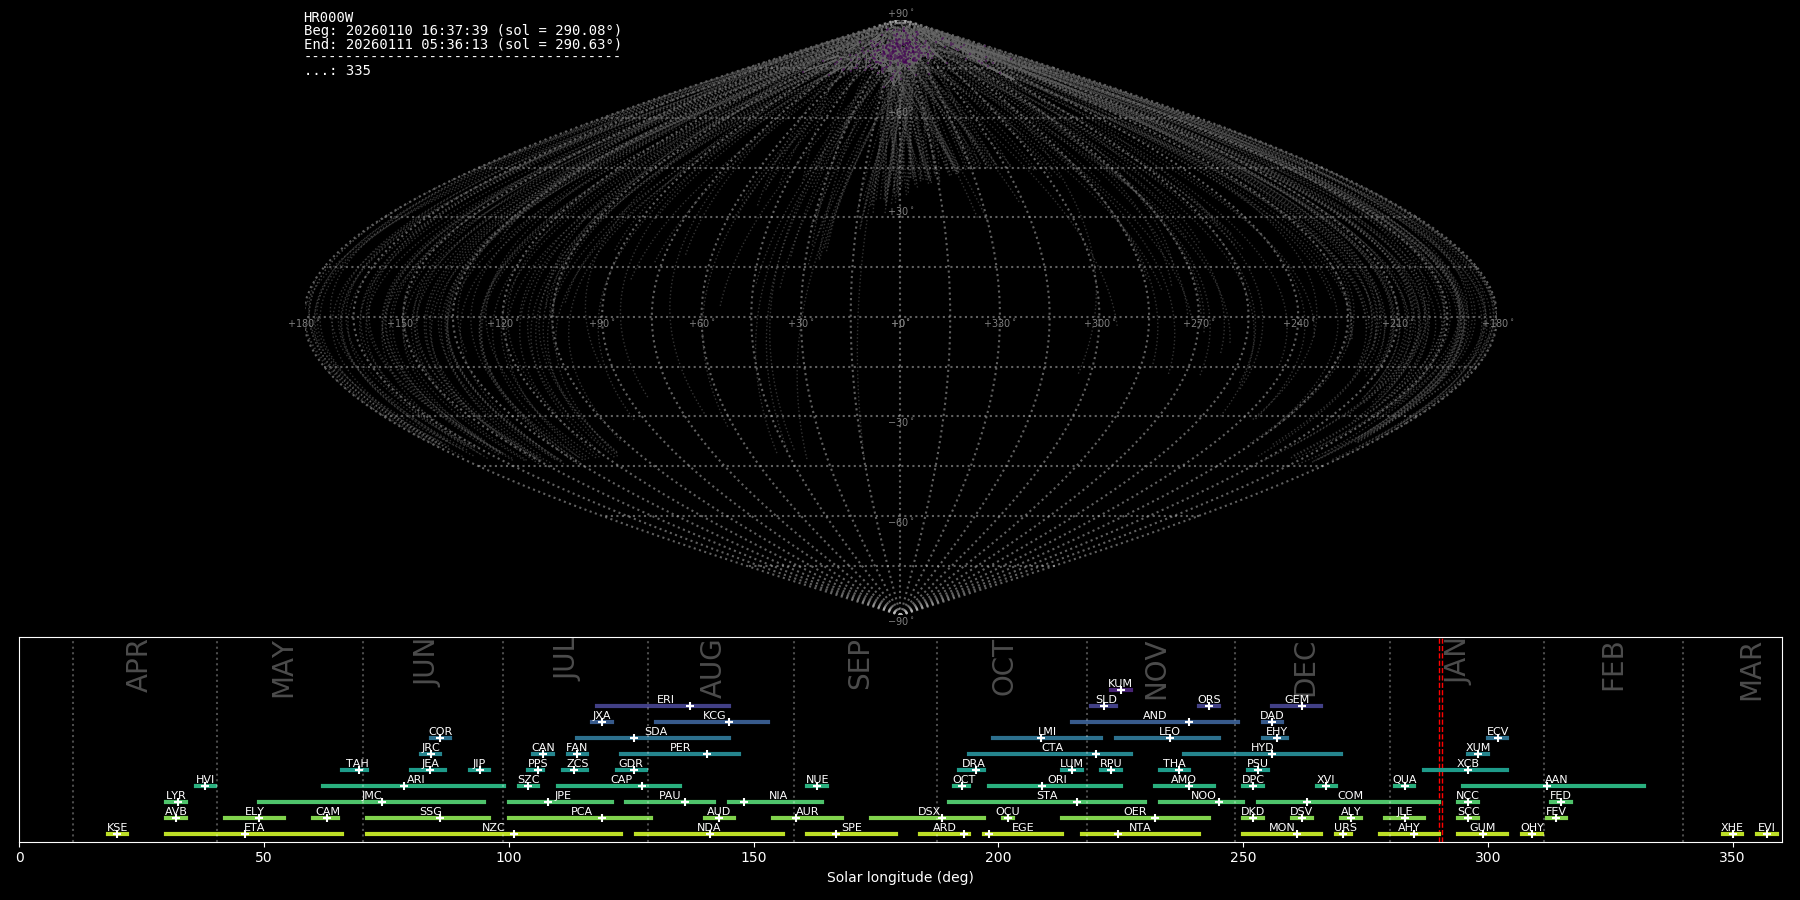Click the EVI shower bar at far right

click(1766, 834)
